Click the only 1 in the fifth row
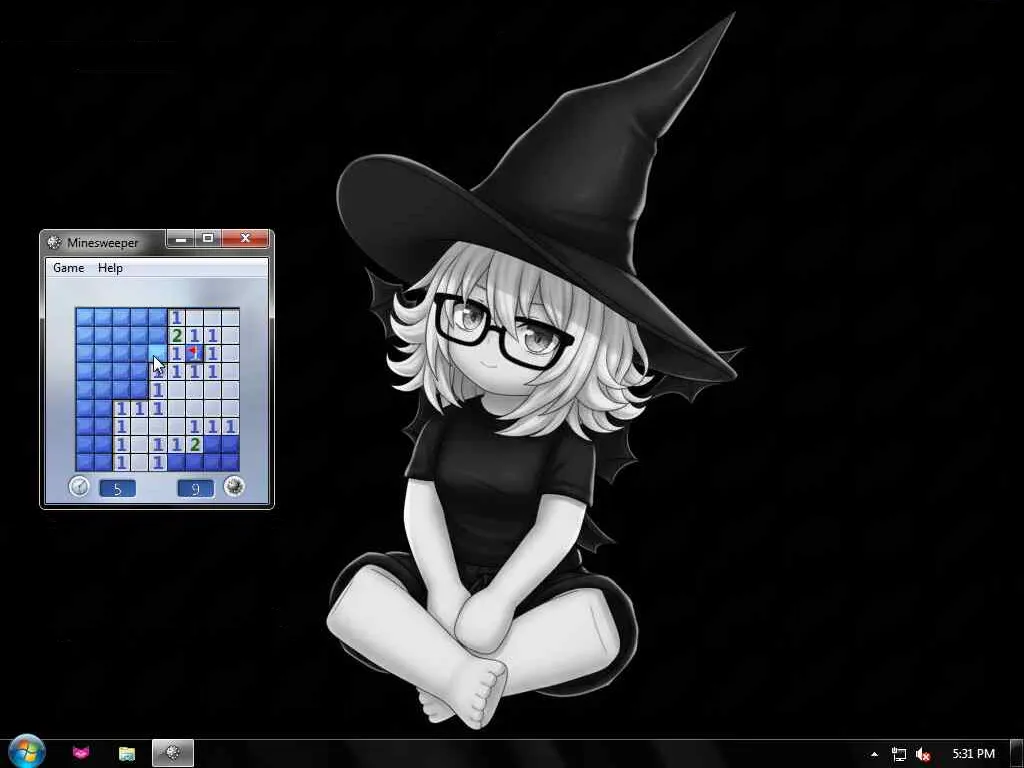 pyautogui.click(x=157, y=390)
